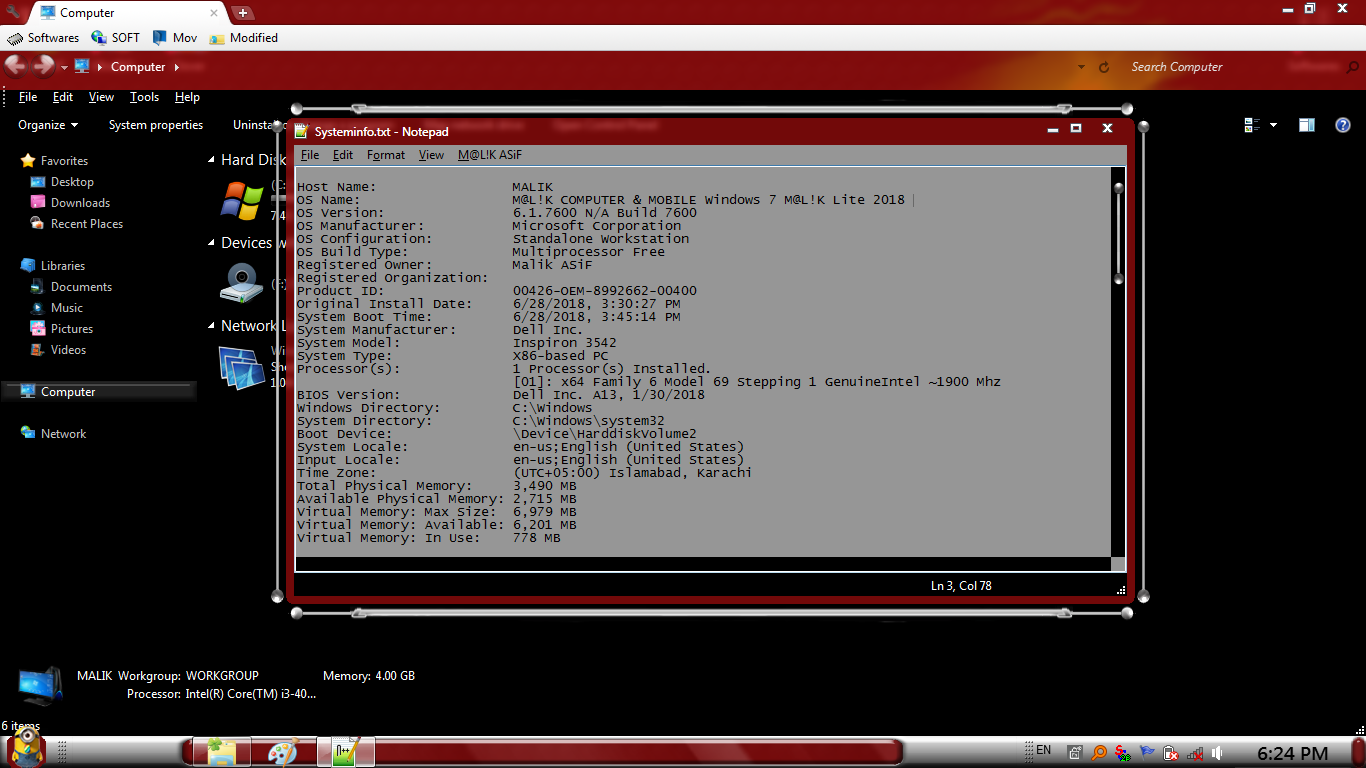Viewport: 1366px width, 768px height.
Task: Open the SOFT bookmark
Action: (116, 38)
